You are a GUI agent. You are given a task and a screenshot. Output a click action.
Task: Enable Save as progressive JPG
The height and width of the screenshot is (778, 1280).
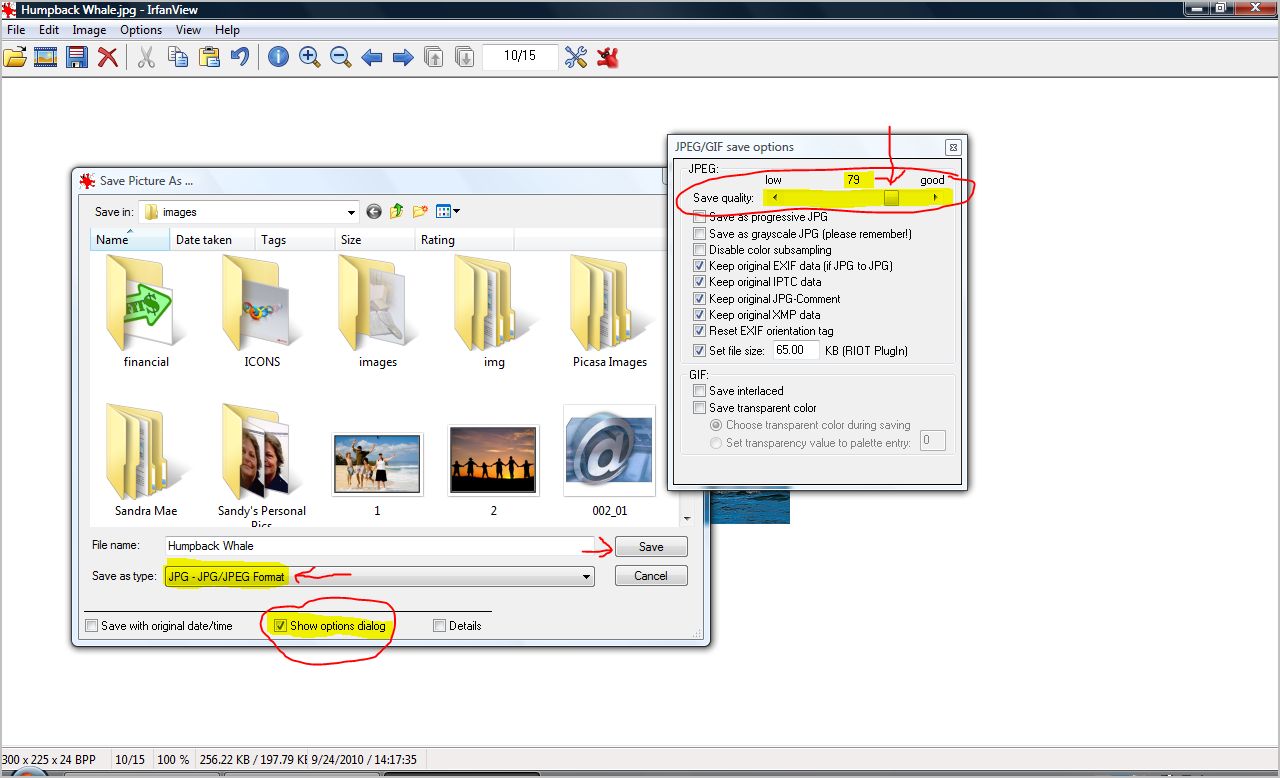point(700,217)
